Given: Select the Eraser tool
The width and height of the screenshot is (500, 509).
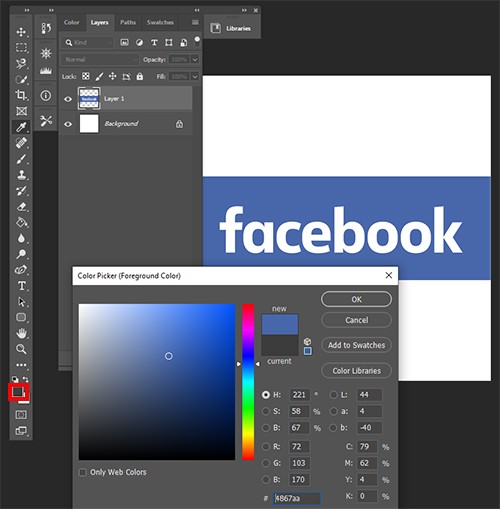Looking at the screenshot, I should (x=21, y=207).
